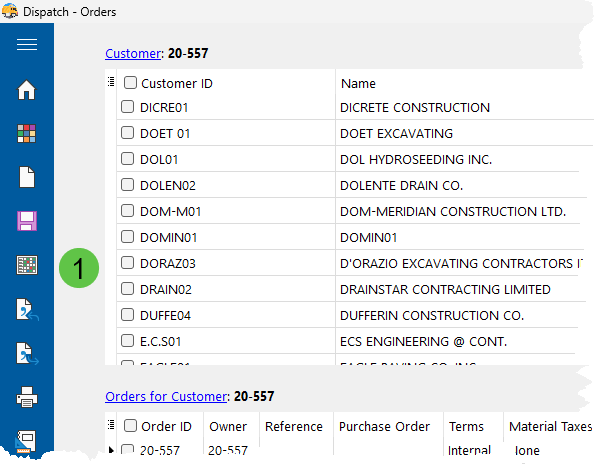Check the DORAZ03 row checkbox
602x473 pixels.
(x=128, y=264)
